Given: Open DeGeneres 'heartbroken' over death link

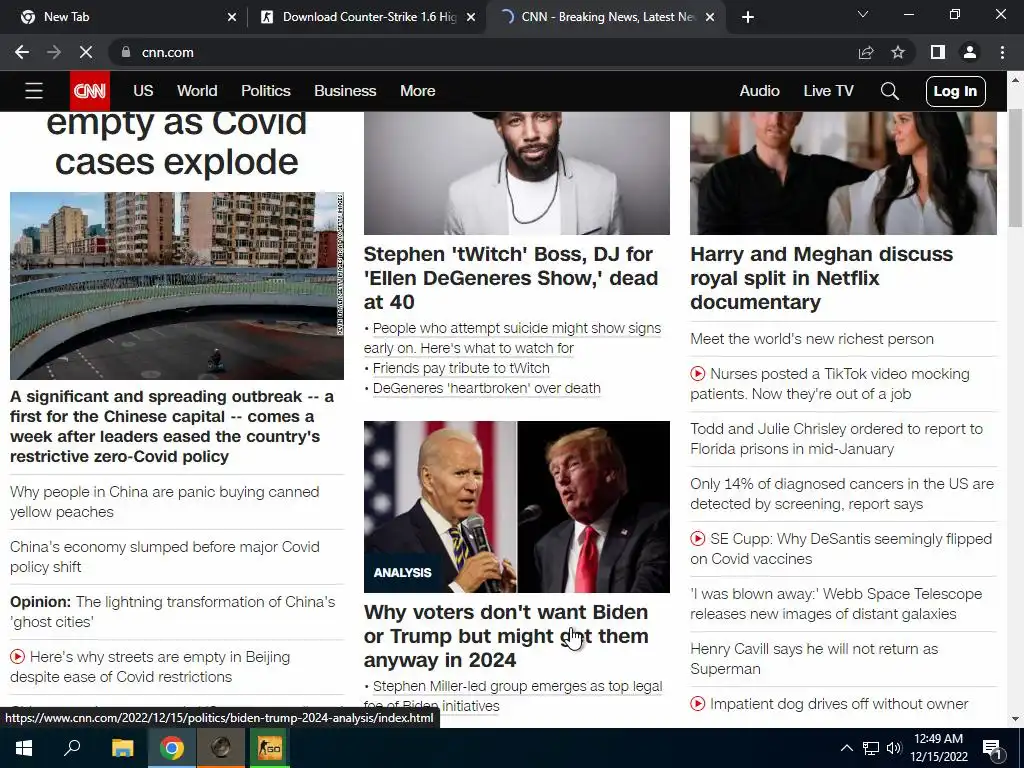Looking at the screenshot, I should [x=487, y=388].
